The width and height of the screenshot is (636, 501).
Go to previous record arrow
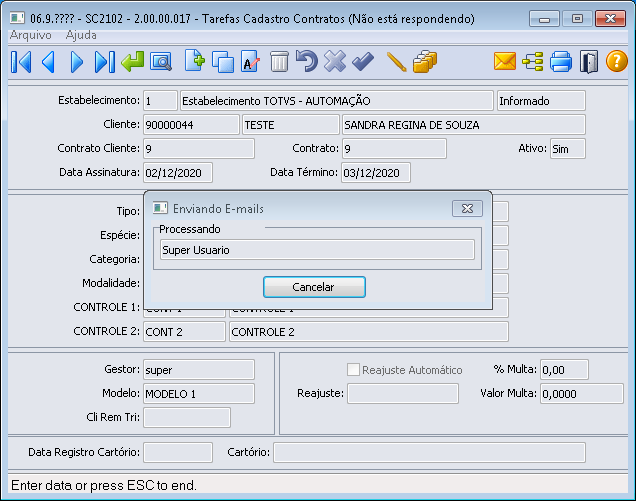pyautogui.click(x=49, y=62)
